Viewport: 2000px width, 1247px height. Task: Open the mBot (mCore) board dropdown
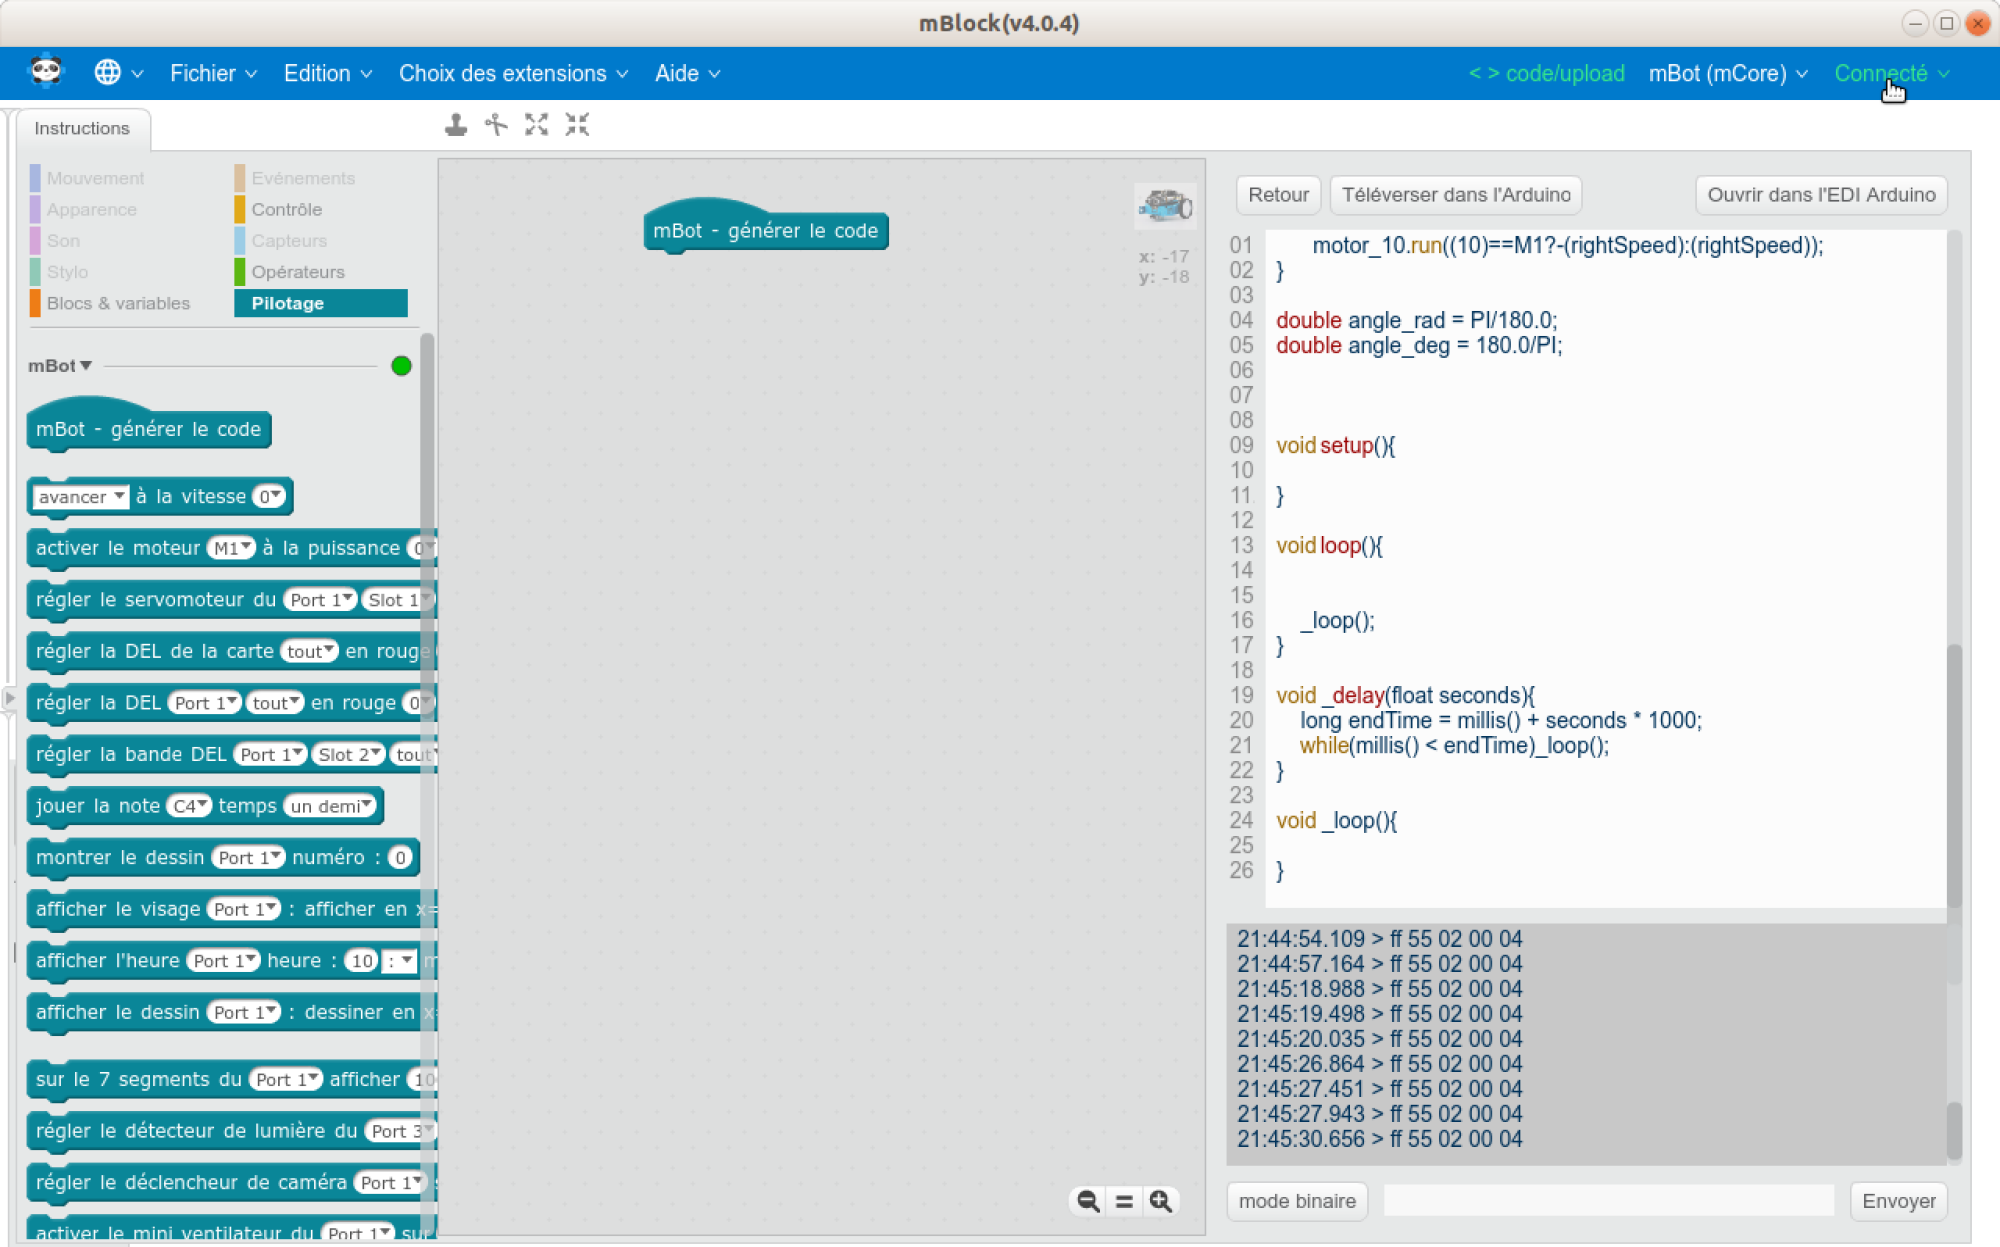1728,73
